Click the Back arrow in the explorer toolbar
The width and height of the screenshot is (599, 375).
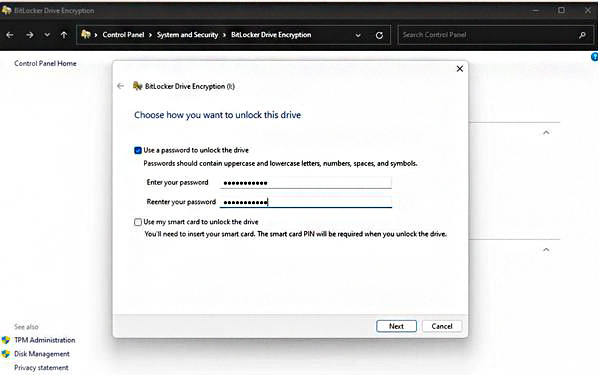(10, 35)
